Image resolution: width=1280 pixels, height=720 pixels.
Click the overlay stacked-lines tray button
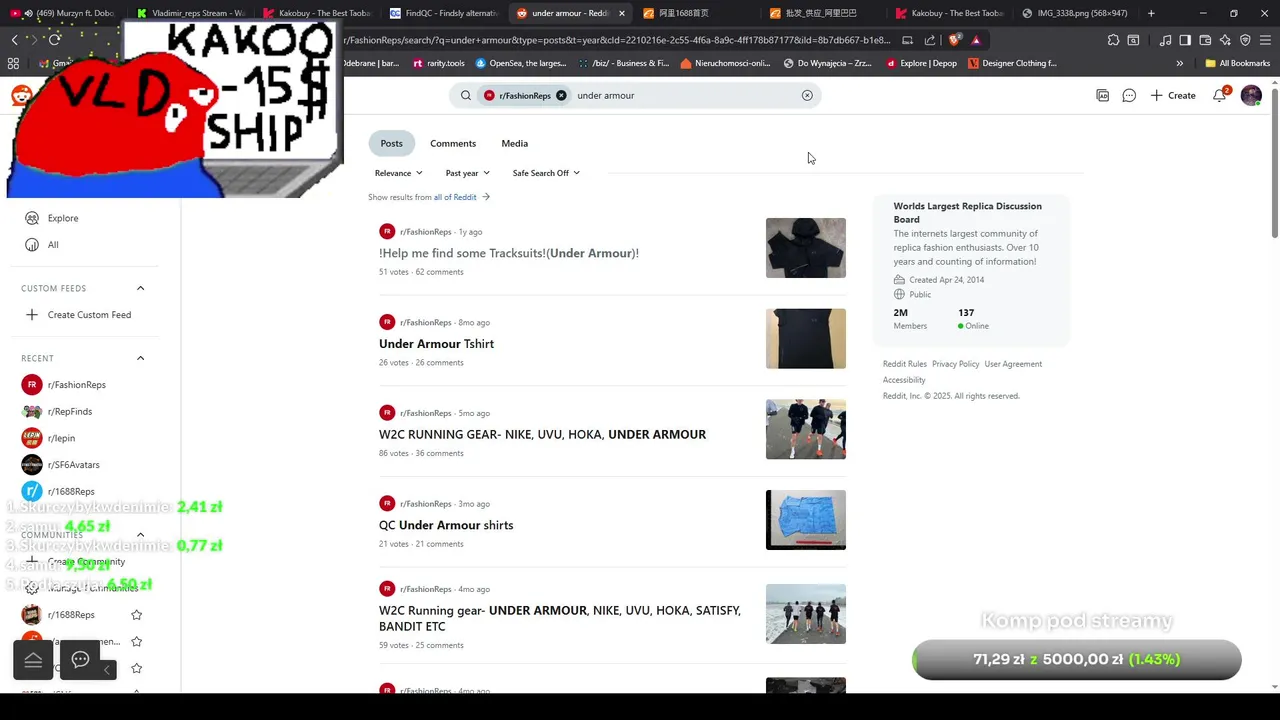(33, 659)
